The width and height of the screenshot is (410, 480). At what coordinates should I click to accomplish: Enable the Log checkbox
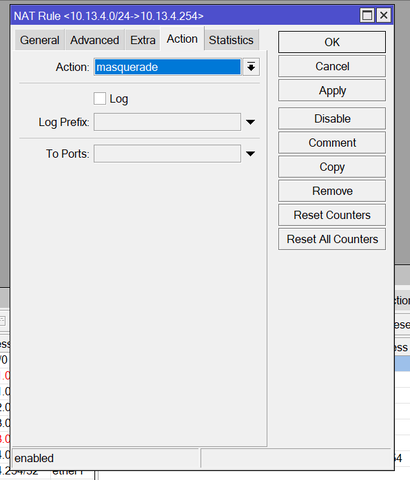pyautogui.click(x=100, y=99)
